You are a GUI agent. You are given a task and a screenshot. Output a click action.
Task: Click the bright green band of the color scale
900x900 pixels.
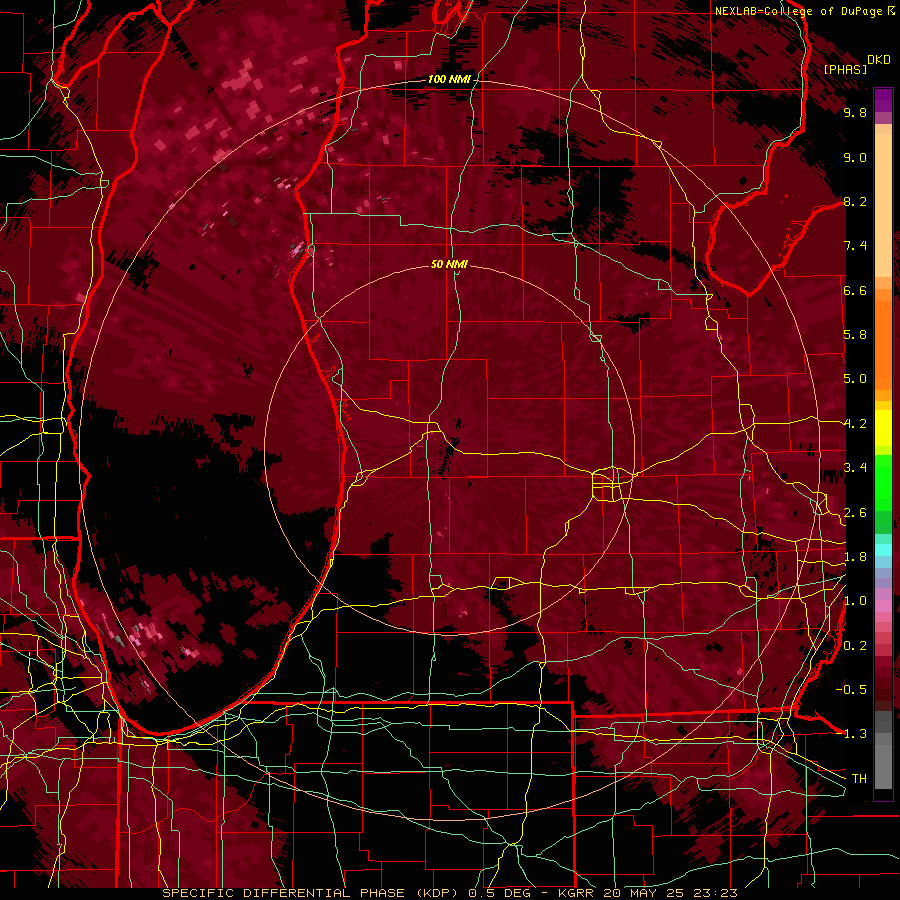[x=883, y=483]
